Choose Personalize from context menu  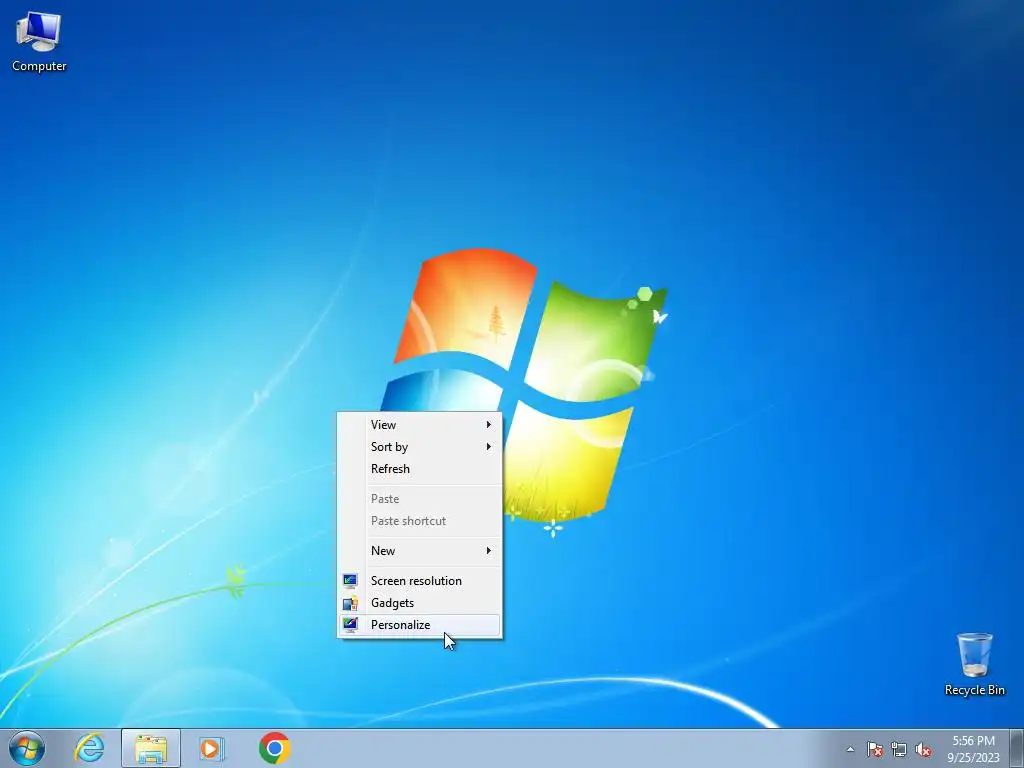click(419, 625)
